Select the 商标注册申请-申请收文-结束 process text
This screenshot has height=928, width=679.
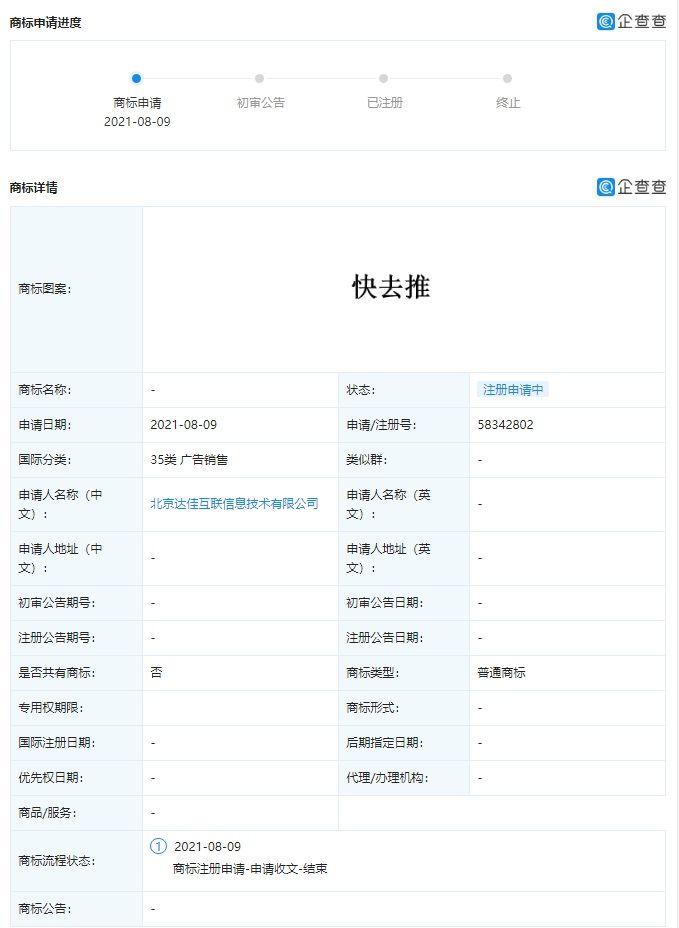(x=250, y=868)
